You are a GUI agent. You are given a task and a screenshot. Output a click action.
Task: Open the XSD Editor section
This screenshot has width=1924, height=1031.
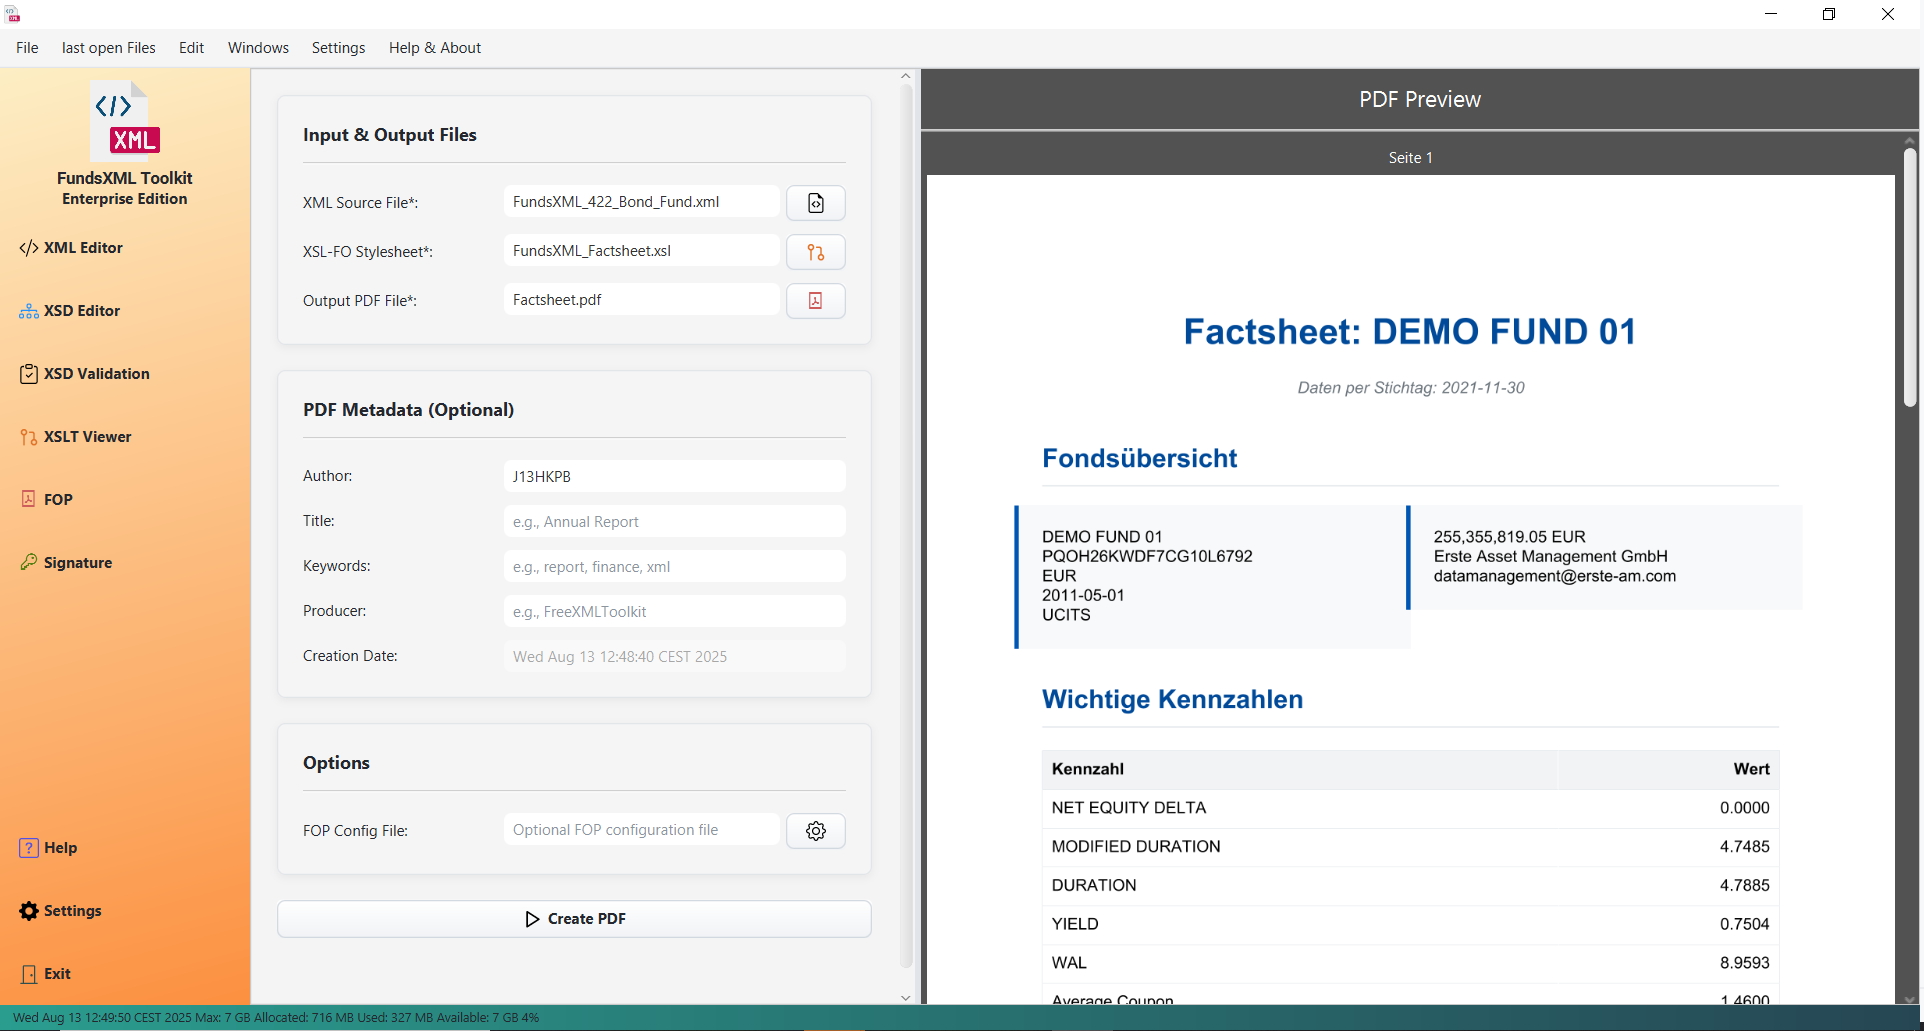69,311
